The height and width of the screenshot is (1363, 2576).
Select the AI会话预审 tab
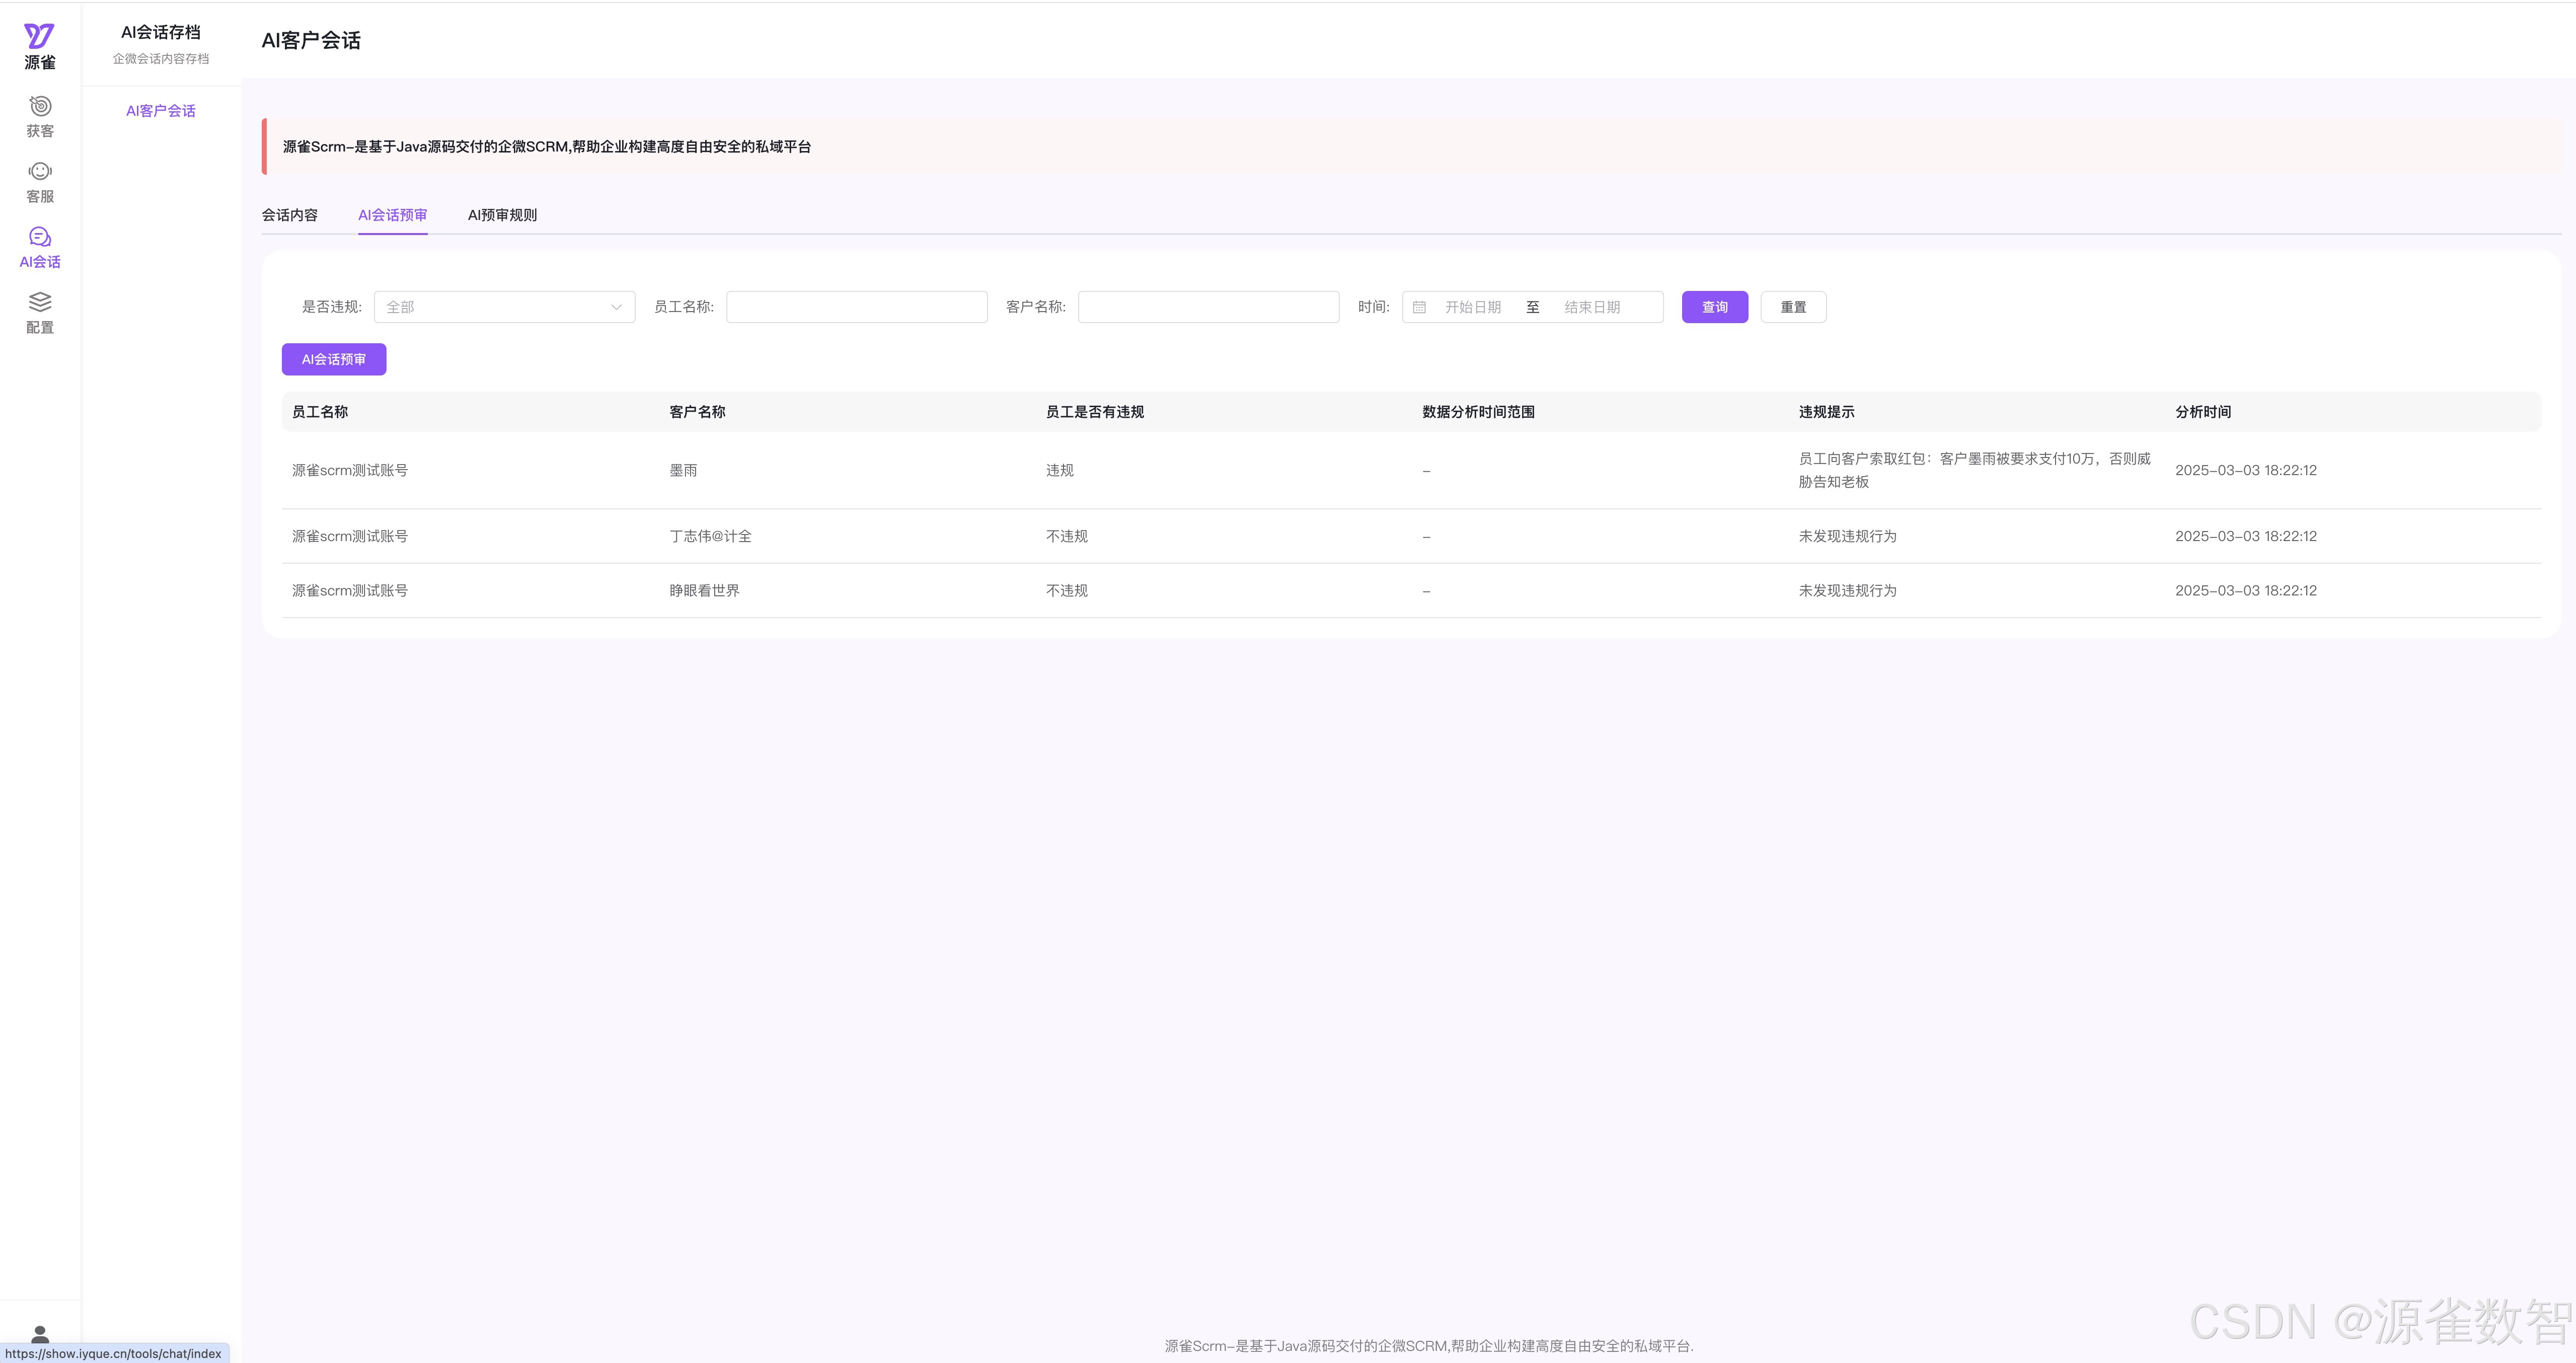pyautogui.click(x=393, y=215)
